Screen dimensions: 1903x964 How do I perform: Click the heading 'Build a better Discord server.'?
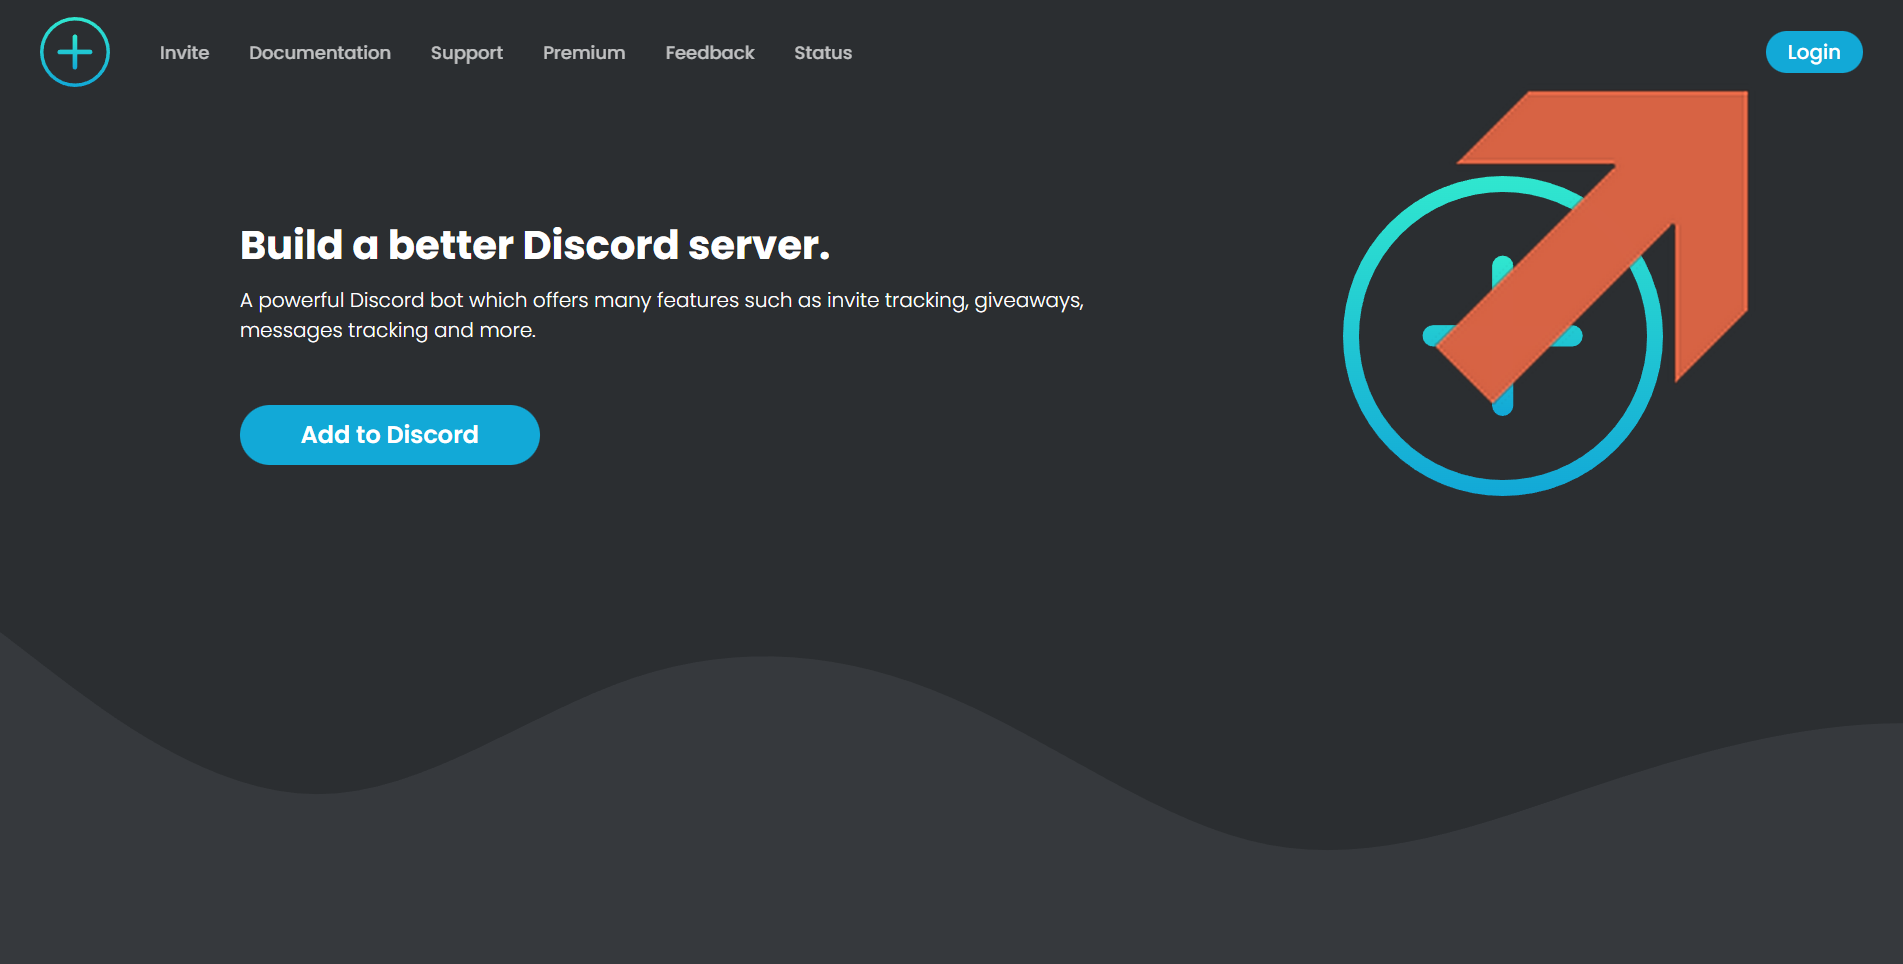click(535, 245)
